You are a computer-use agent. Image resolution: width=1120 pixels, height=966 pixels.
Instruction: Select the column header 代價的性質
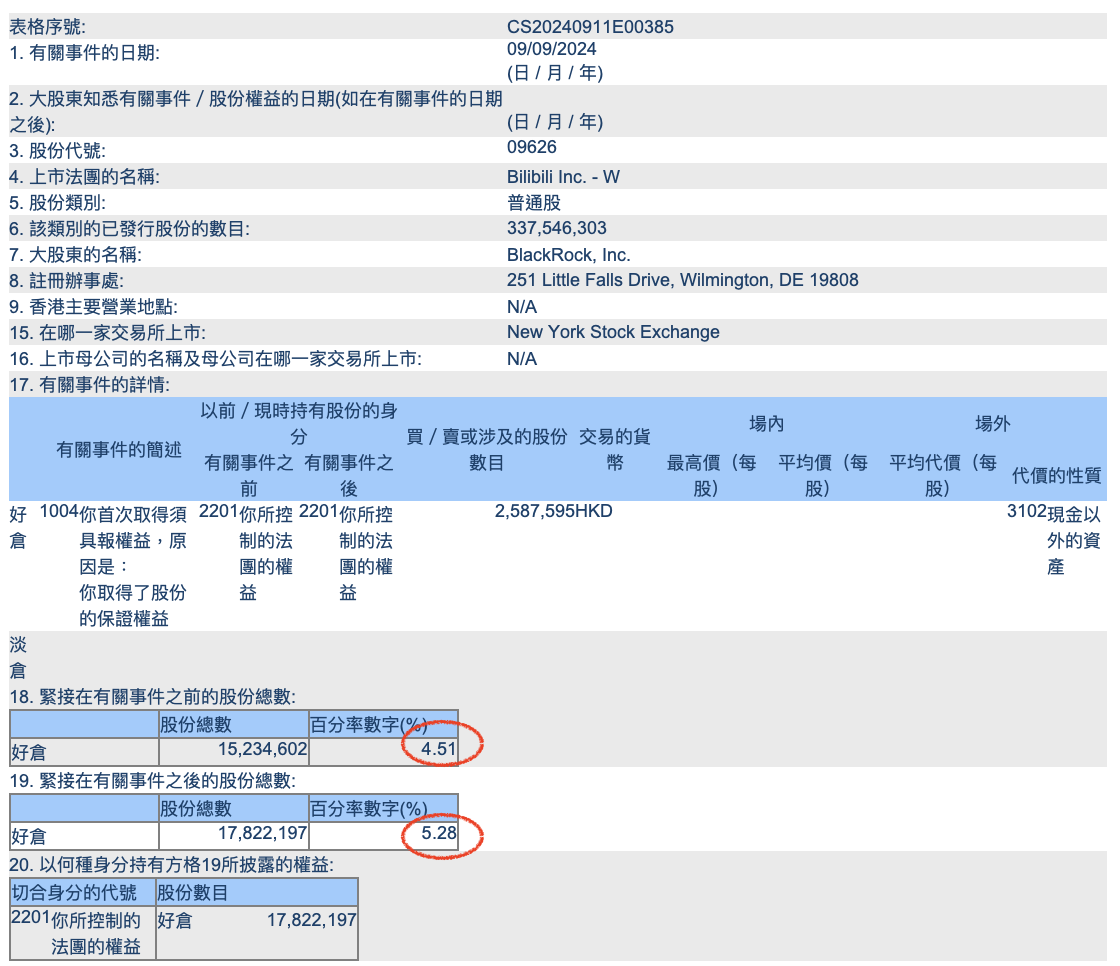pyautogui.click(x=1056, y=475)
